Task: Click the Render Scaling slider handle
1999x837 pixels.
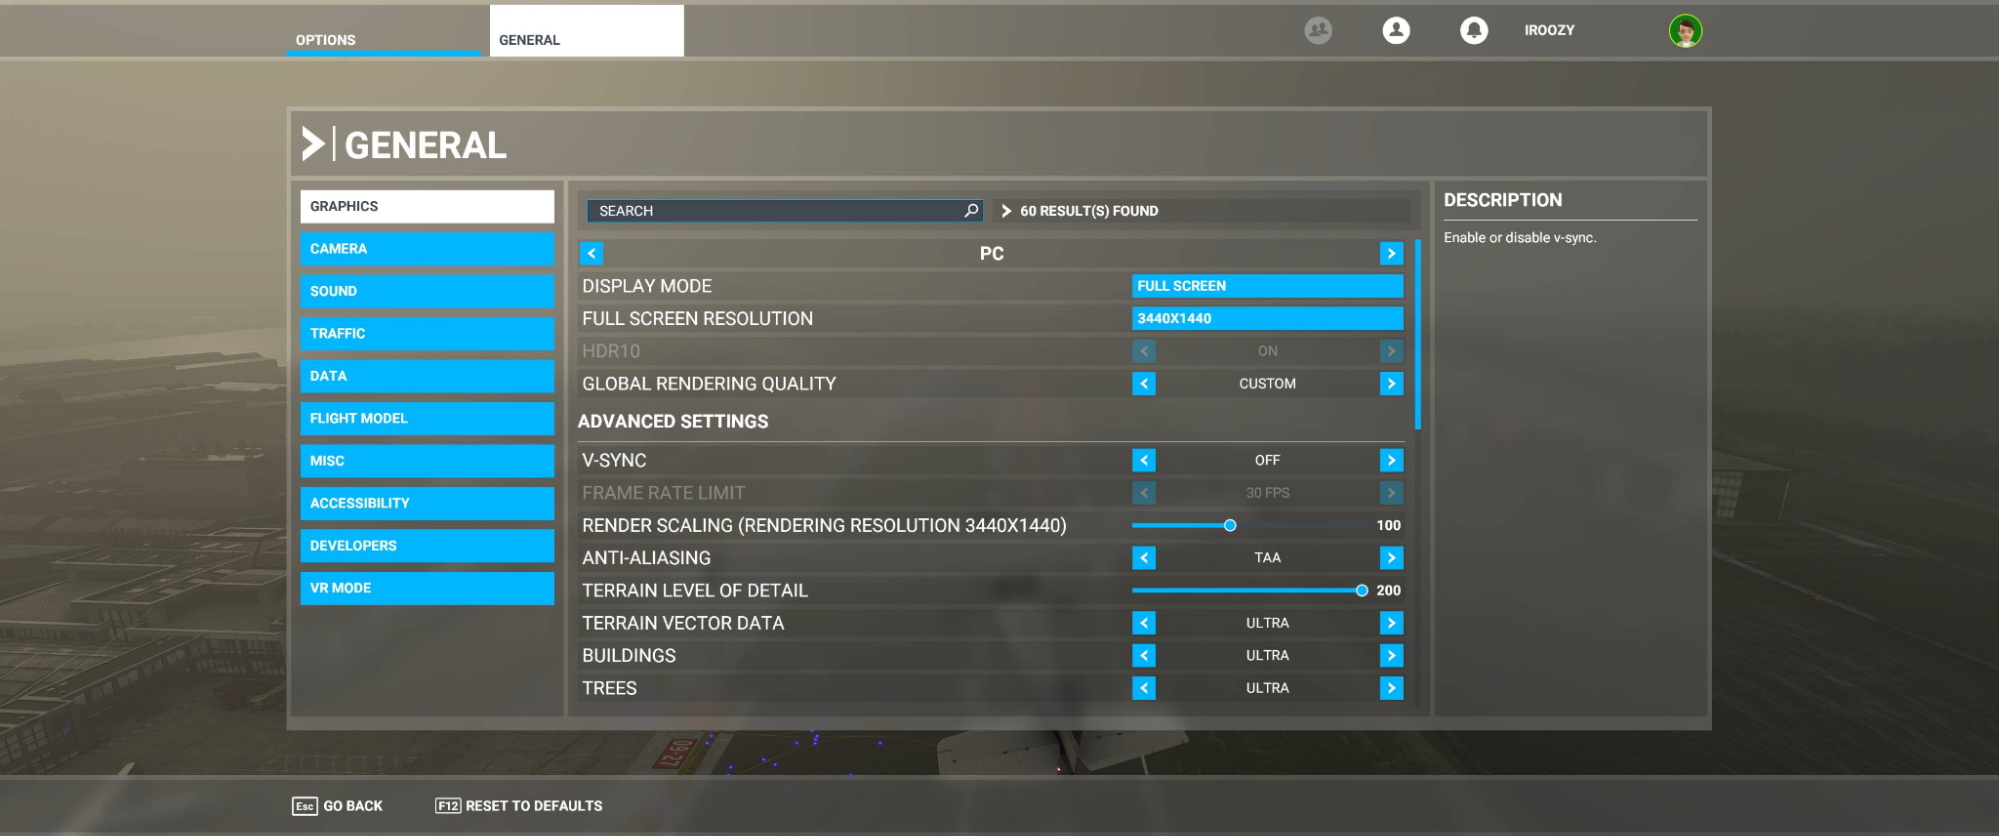Action: 1230,525
